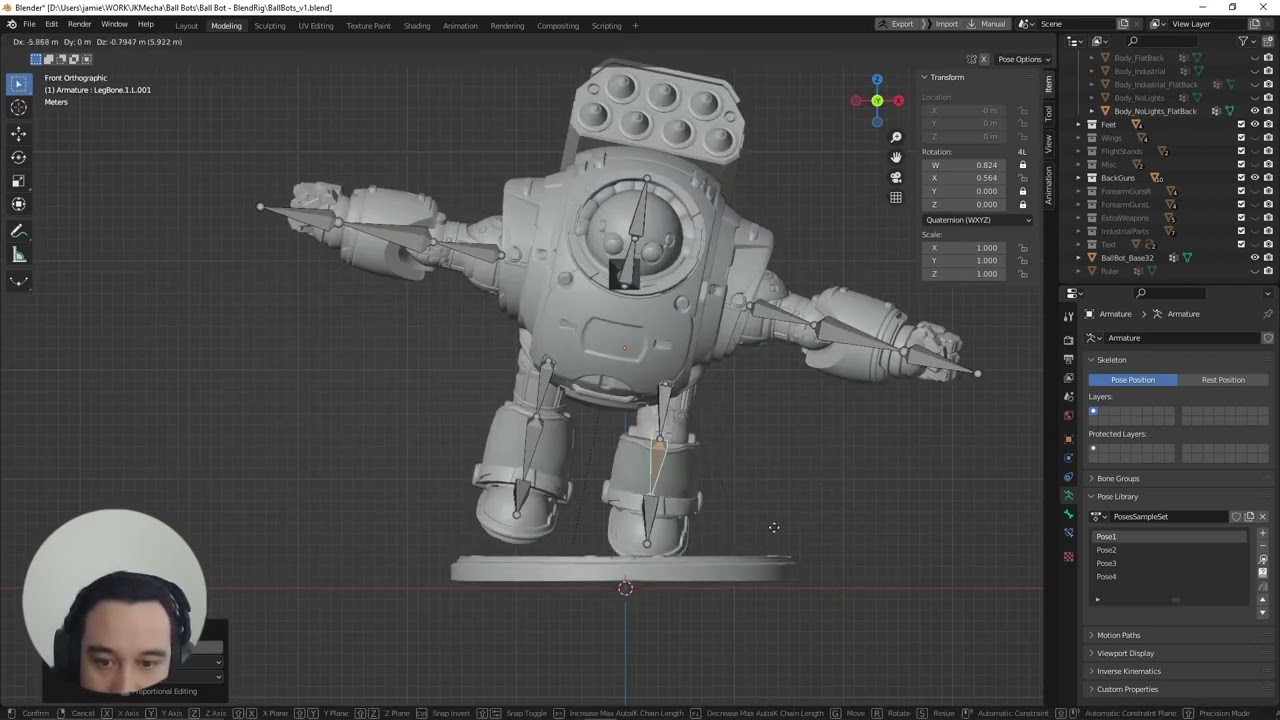The width and height of the screenshot is (1280, 720).
Task: Switch perspective/orthographic grid icon
Action: coord(896,197)
